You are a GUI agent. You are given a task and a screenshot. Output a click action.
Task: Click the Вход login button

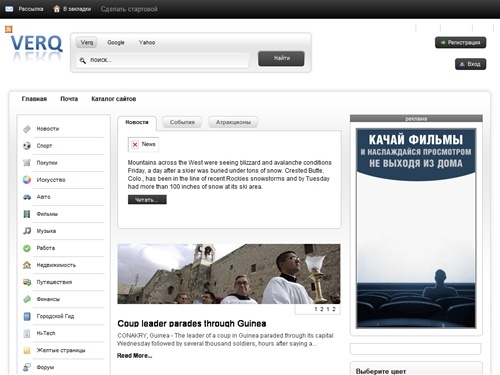(x=470, y=64)
